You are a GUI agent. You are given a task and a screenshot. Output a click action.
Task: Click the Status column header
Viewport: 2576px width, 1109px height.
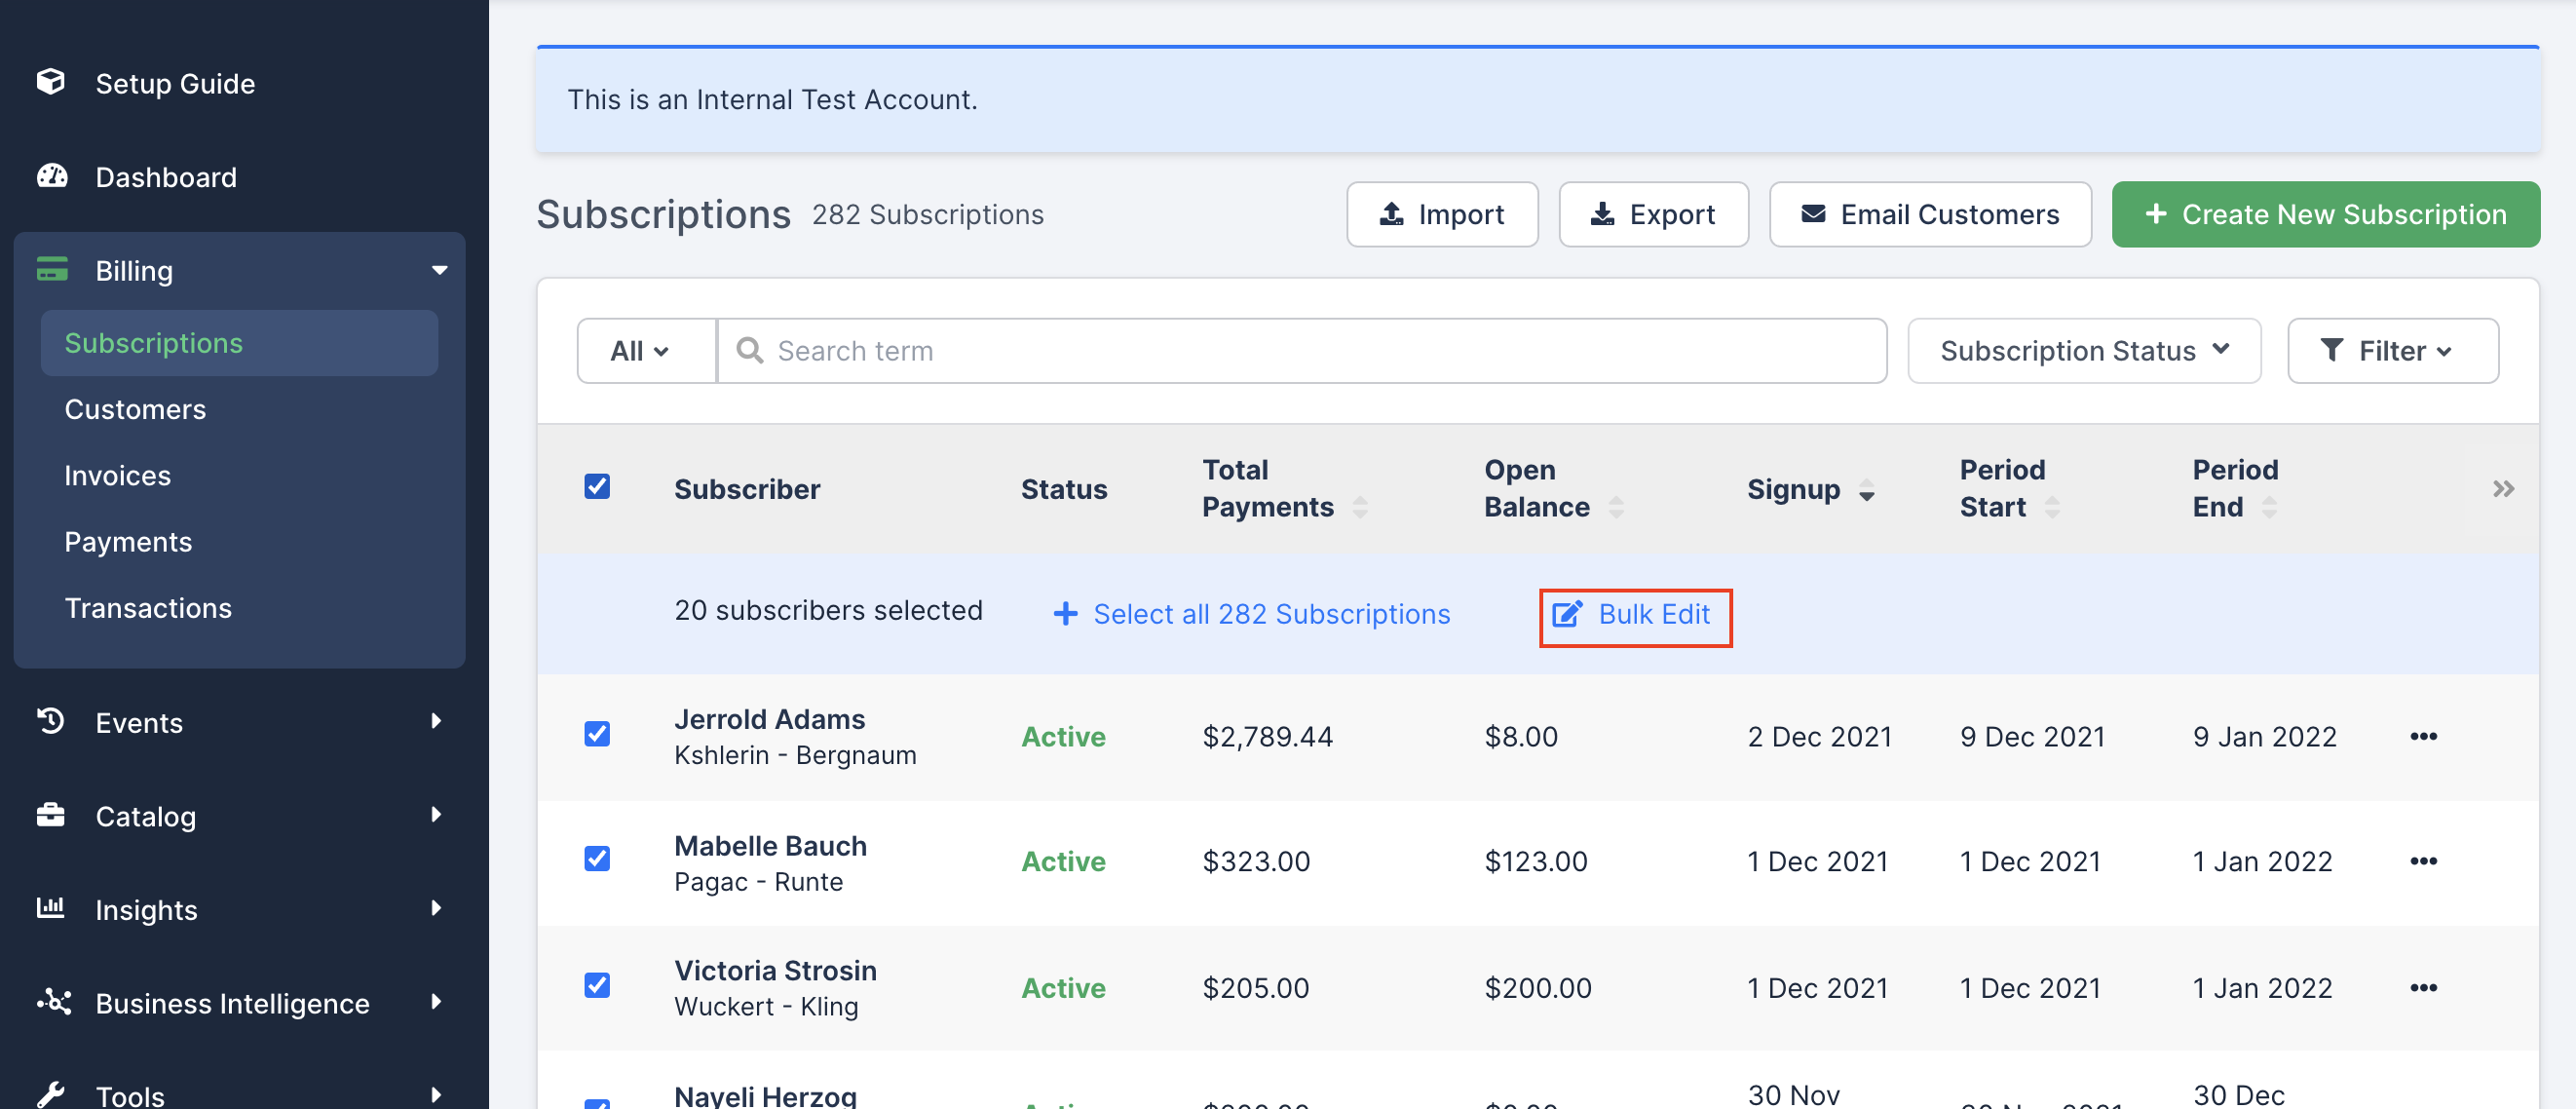pyautogui.click(x=1063, y=489)
